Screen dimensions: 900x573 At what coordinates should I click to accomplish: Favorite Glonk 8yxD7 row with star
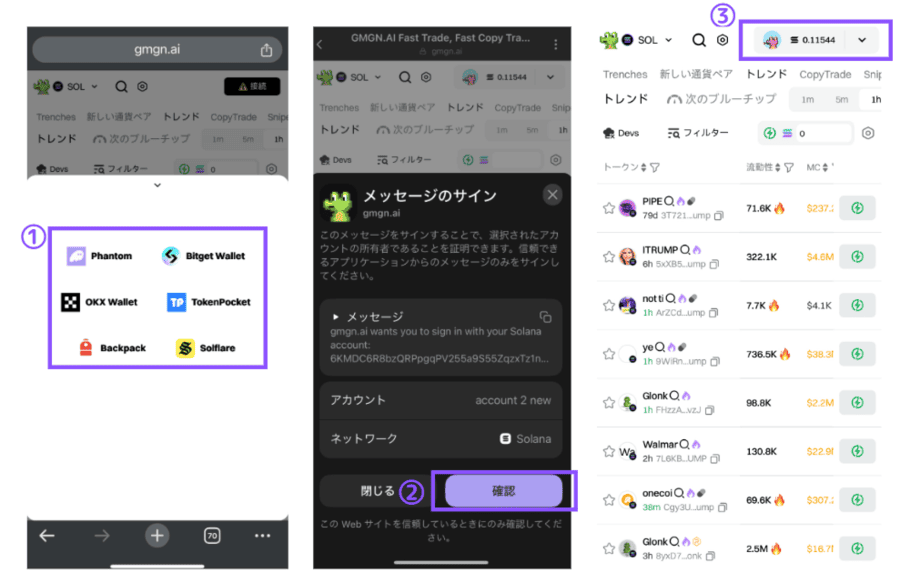[x=608, y=548]
